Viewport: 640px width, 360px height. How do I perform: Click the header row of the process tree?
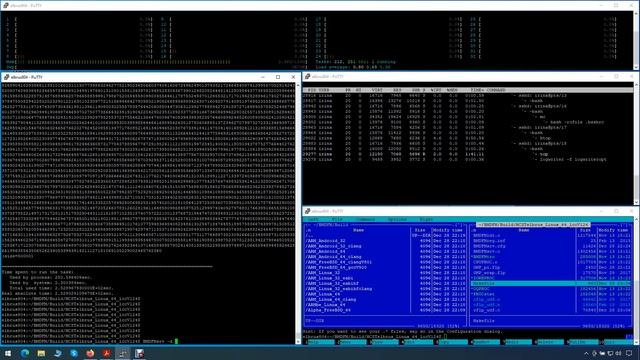[468, 90]
